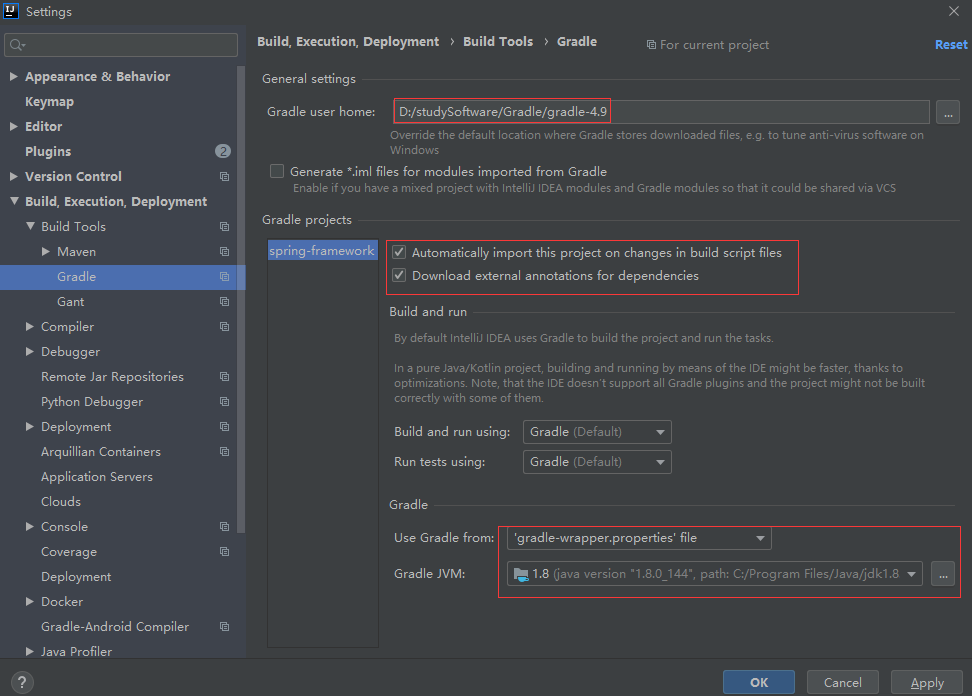This screenshot has height=696, width=972.
Task: Click the project-level icon beside Build Tools
Action: [x=224, y=227]
